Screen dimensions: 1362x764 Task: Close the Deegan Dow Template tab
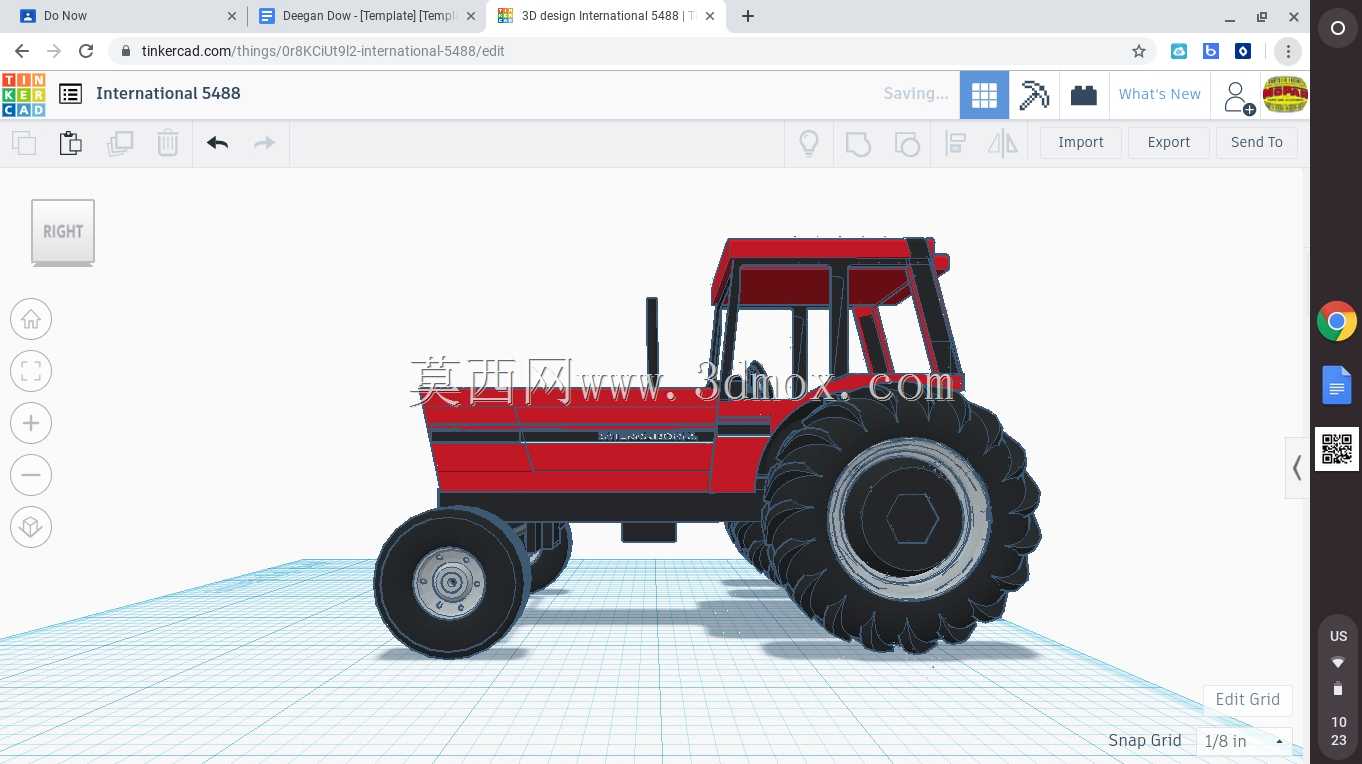[471, 16]
